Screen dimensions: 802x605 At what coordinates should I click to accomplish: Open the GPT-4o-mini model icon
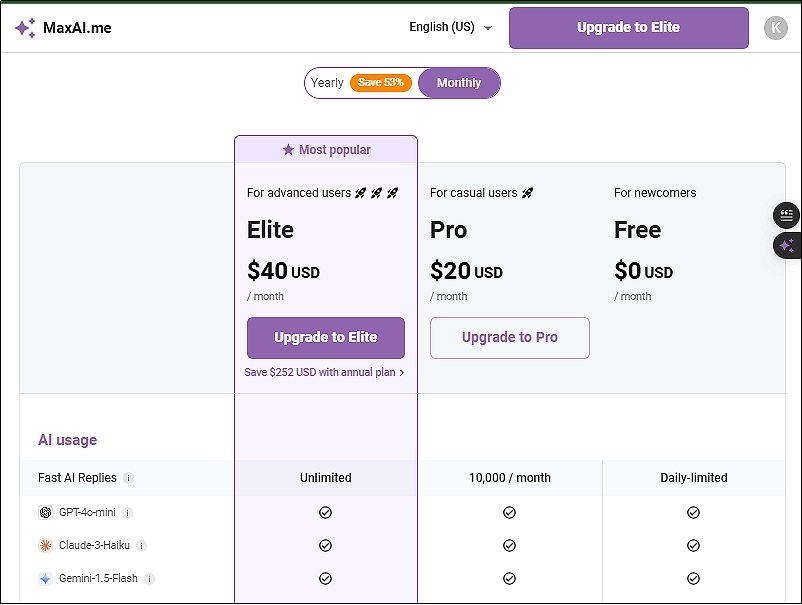[x=44, y=511]
